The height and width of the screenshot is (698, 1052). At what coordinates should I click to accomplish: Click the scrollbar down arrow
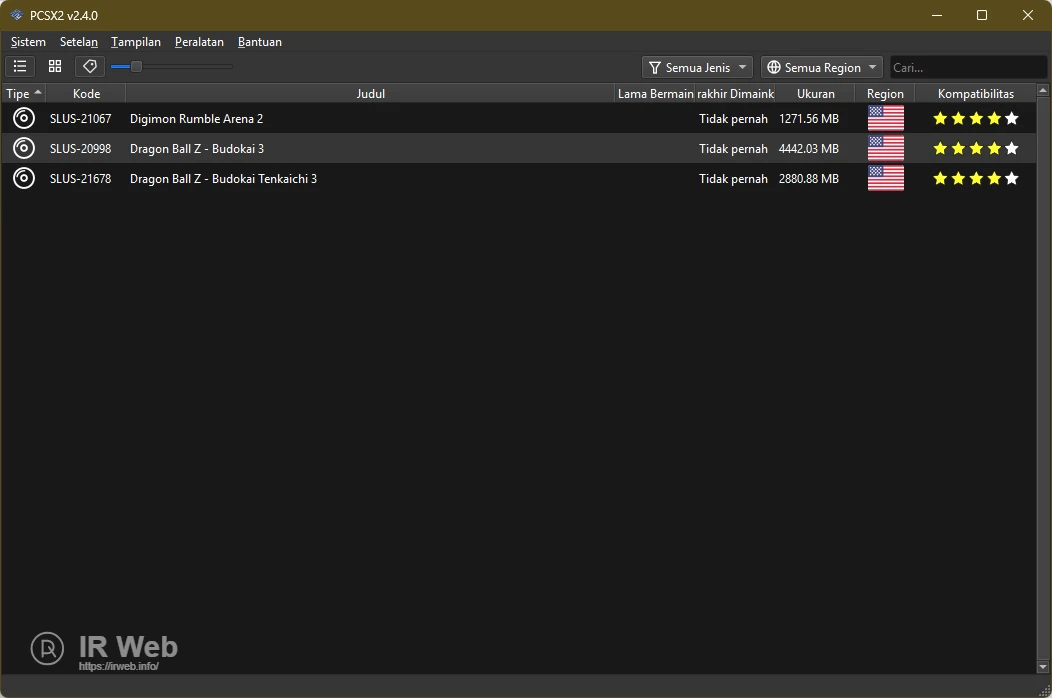[x=1043, y=667]
